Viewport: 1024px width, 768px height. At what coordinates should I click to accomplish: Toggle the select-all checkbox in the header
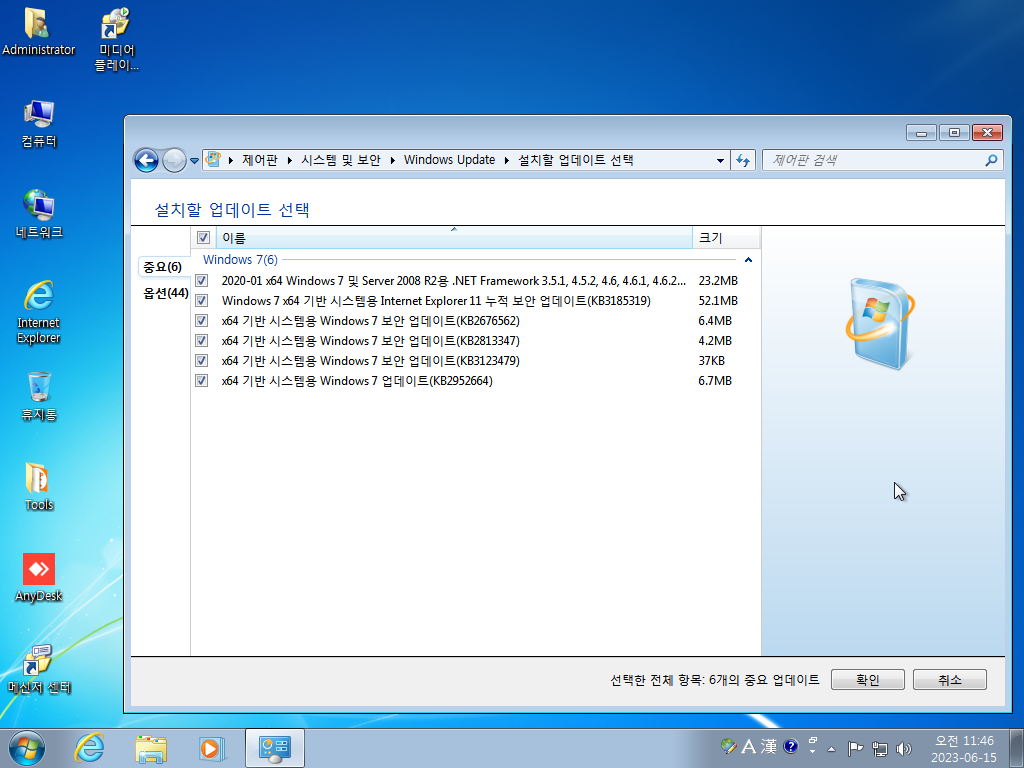(x=203, y=238)
